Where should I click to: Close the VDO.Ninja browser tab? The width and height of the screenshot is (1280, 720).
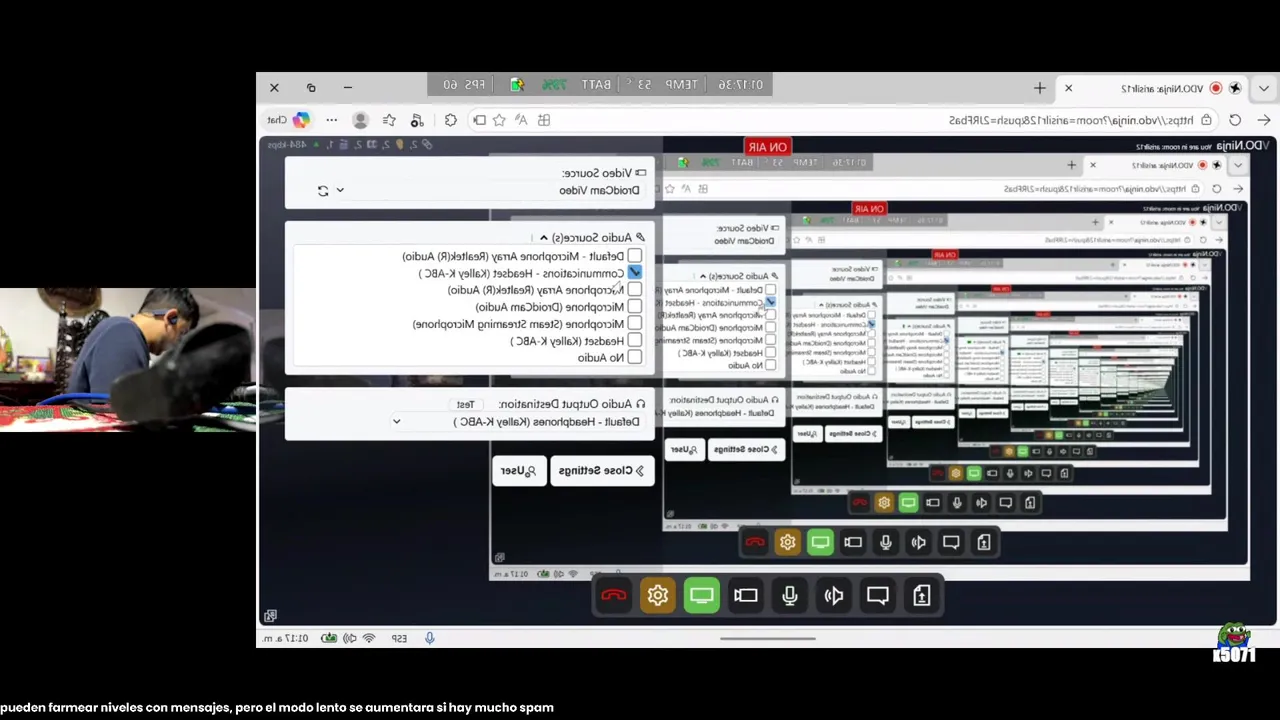1068,88
